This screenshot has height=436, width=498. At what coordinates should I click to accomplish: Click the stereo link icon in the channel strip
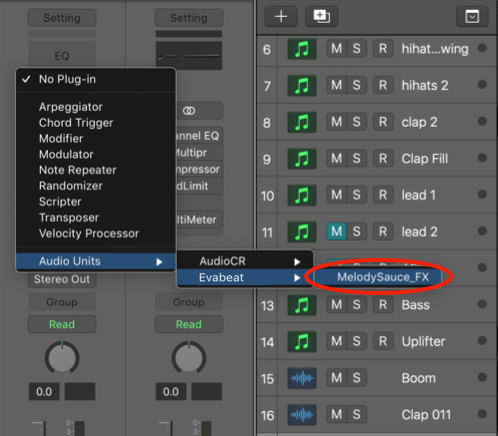[189, 111]
